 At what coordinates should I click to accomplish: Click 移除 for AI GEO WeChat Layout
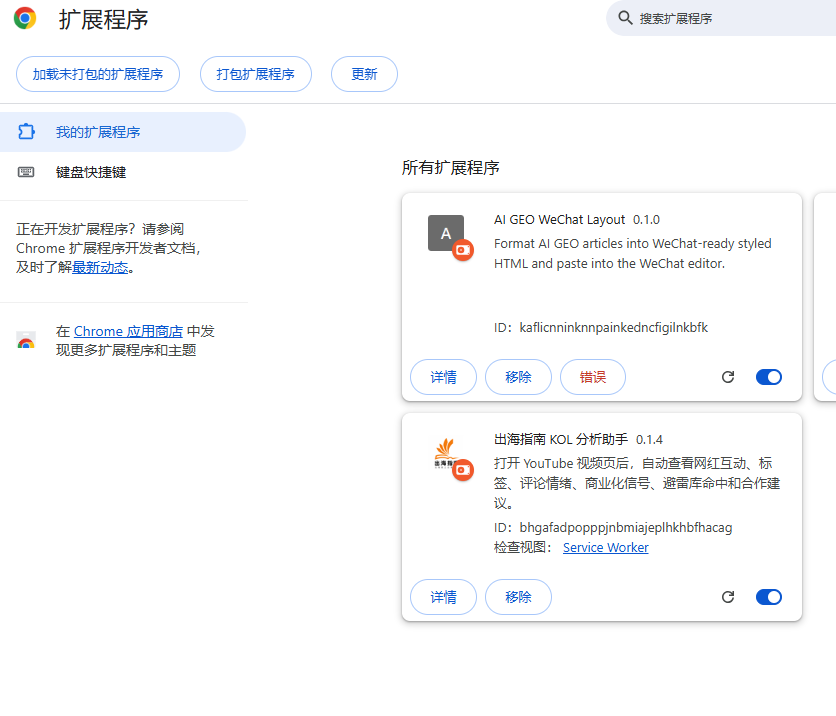[x=518, y=377]
